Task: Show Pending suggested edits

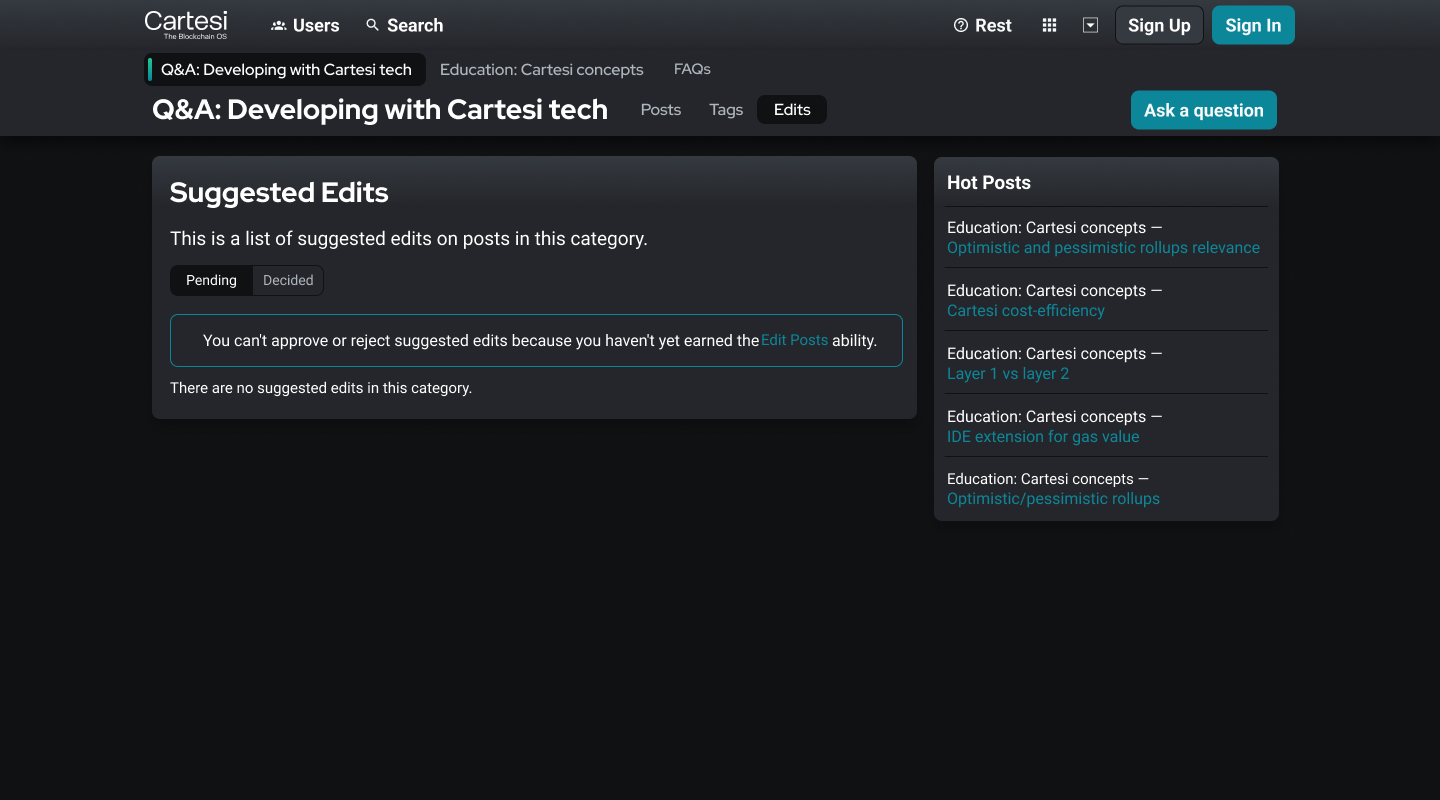Action: pyautogui.click(x=211, y=280)
